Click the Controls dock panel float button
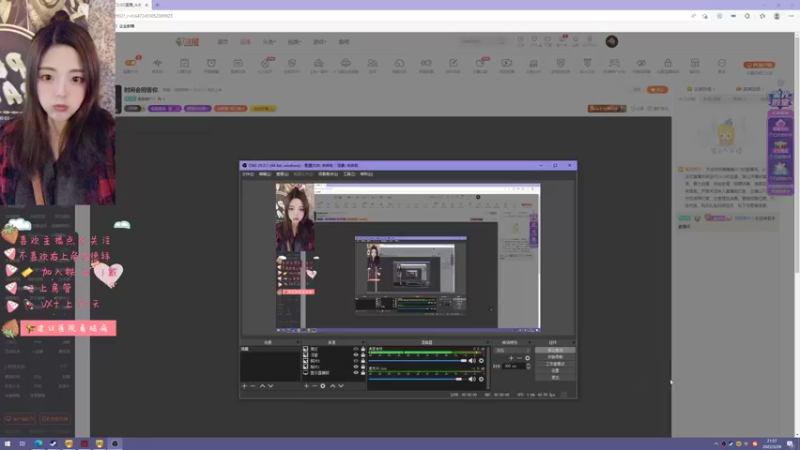 click(573, 342)
